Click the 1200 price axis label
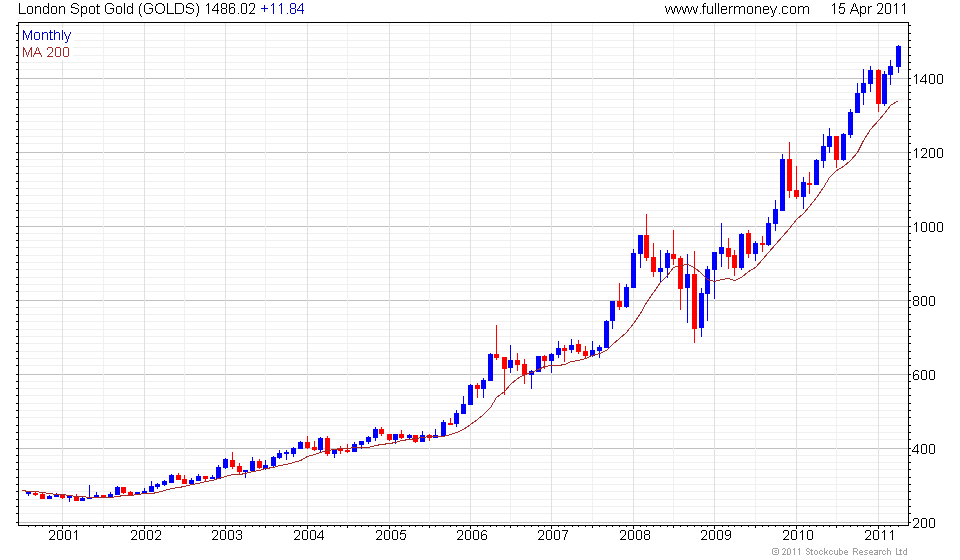This screenshot has width=960, height=560. (x=928, y=154)
